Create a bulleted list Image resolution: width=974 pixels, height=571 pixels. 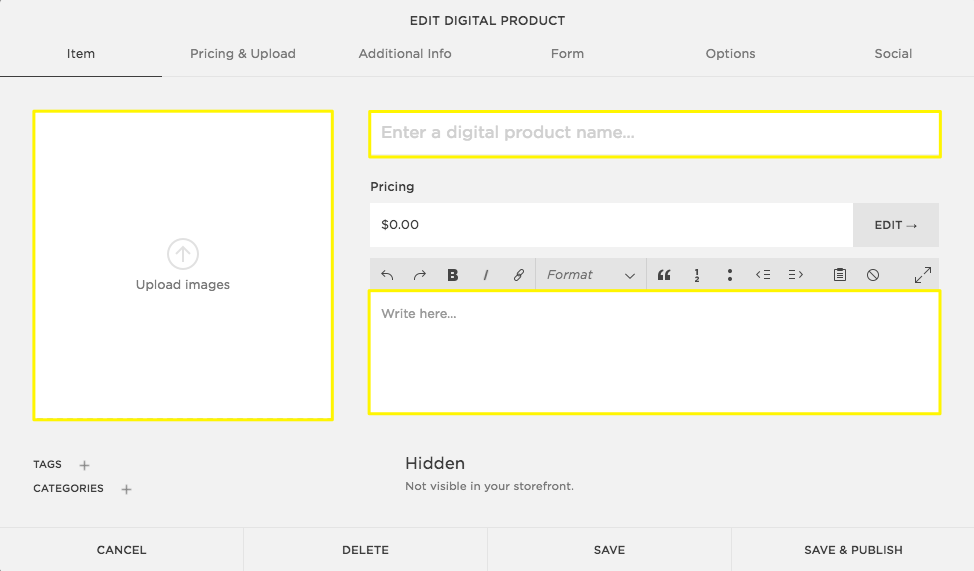tap(730, 275)
